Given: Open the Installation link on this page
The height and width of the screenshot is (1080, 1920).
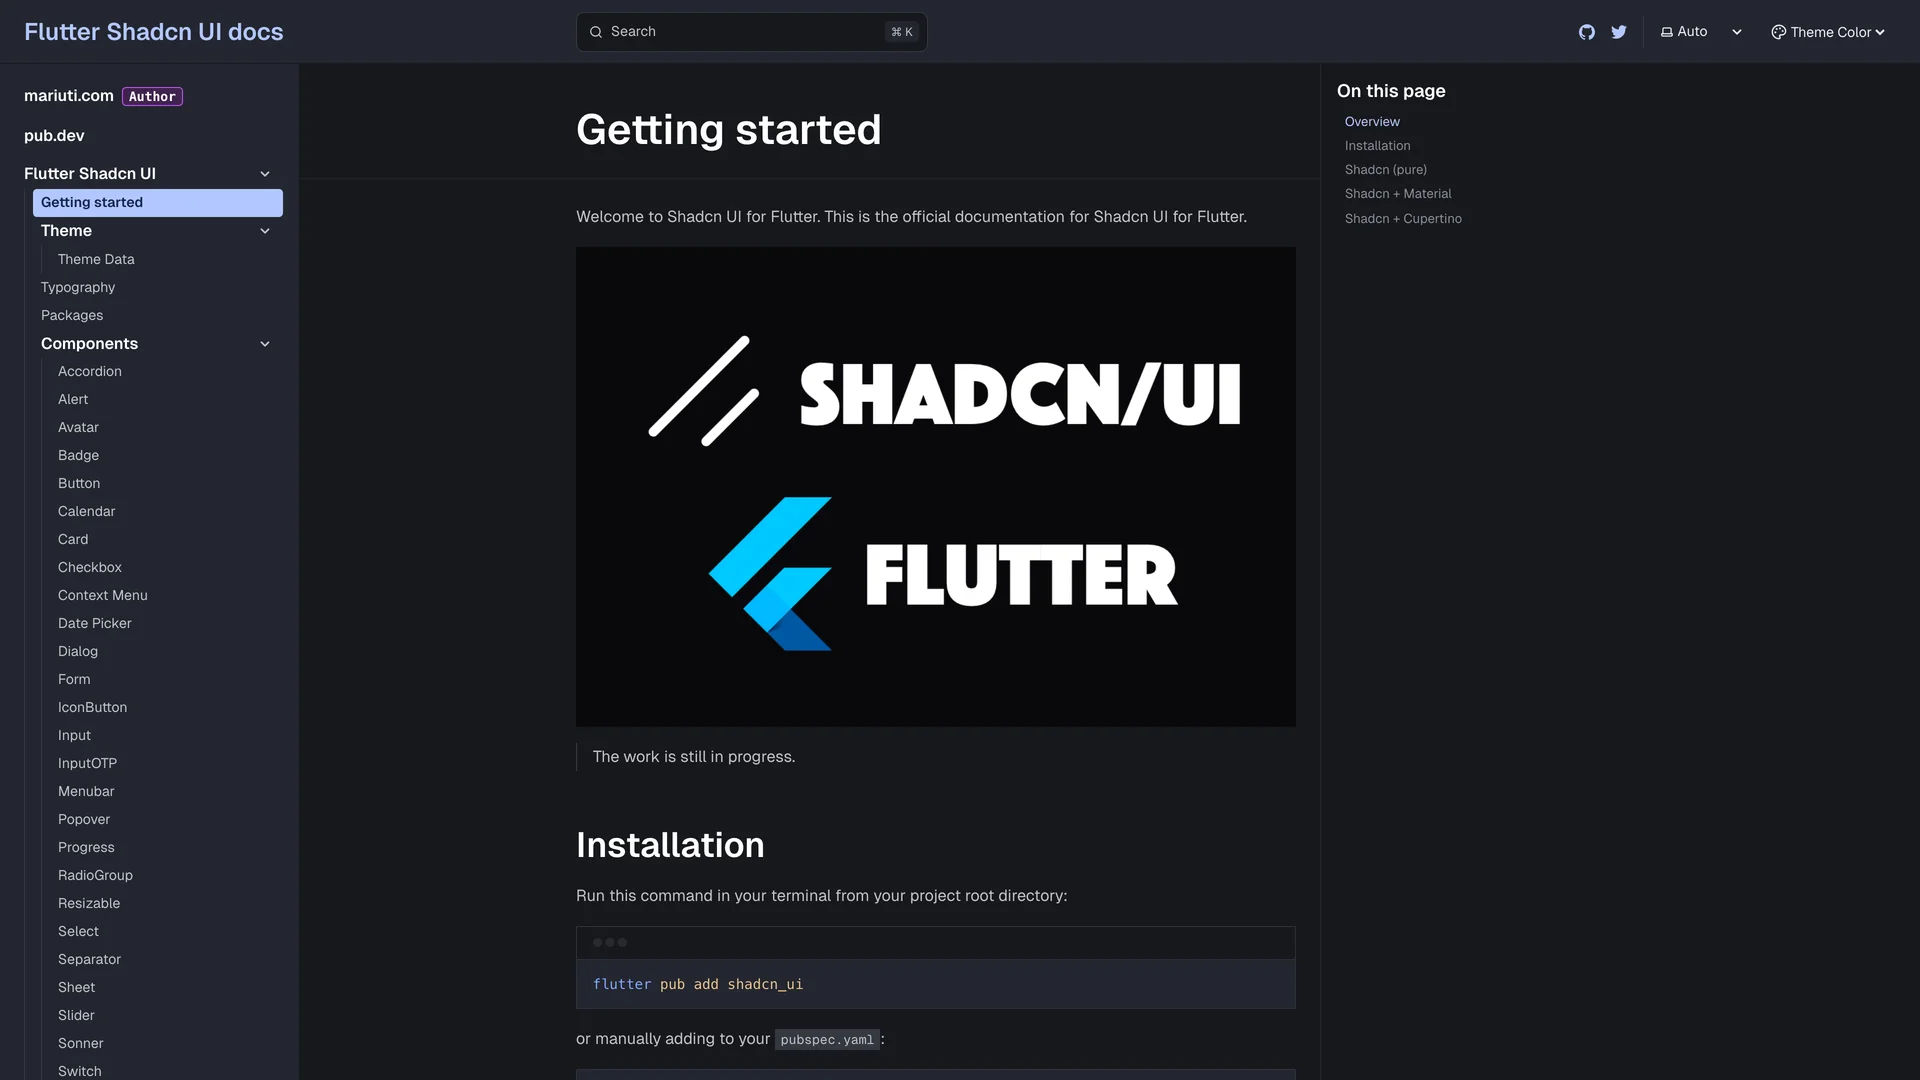Looking at the screenshot, I should pos(1377,145).
